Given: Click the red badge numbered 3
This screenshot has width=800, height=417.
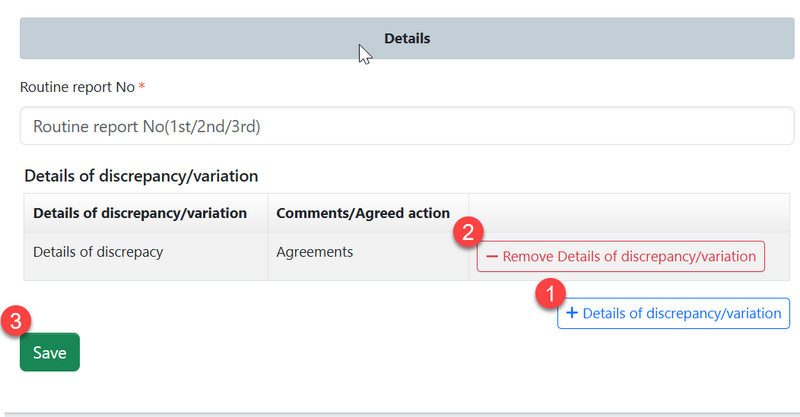Looking at the screenshot, I should click(17, 321).
